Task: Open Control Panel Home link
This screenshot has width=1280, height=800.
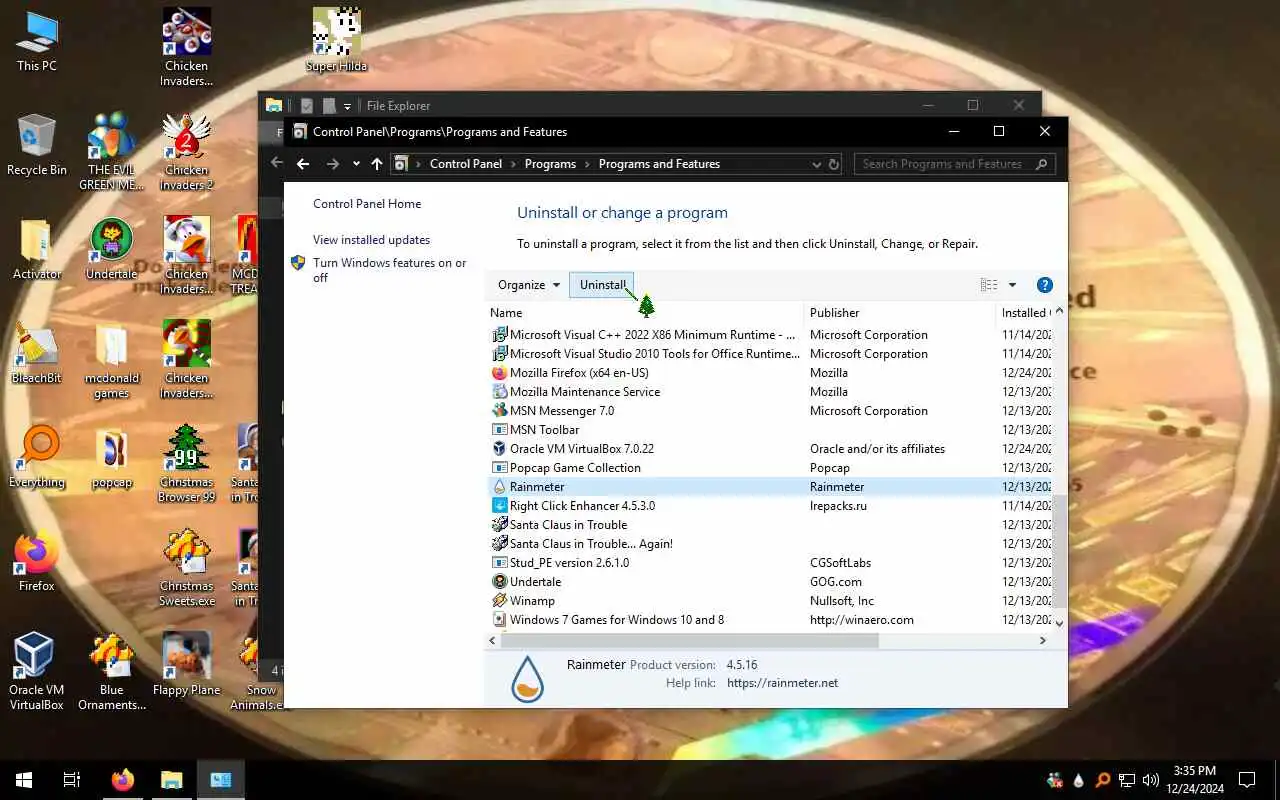Action: [367, 204]
